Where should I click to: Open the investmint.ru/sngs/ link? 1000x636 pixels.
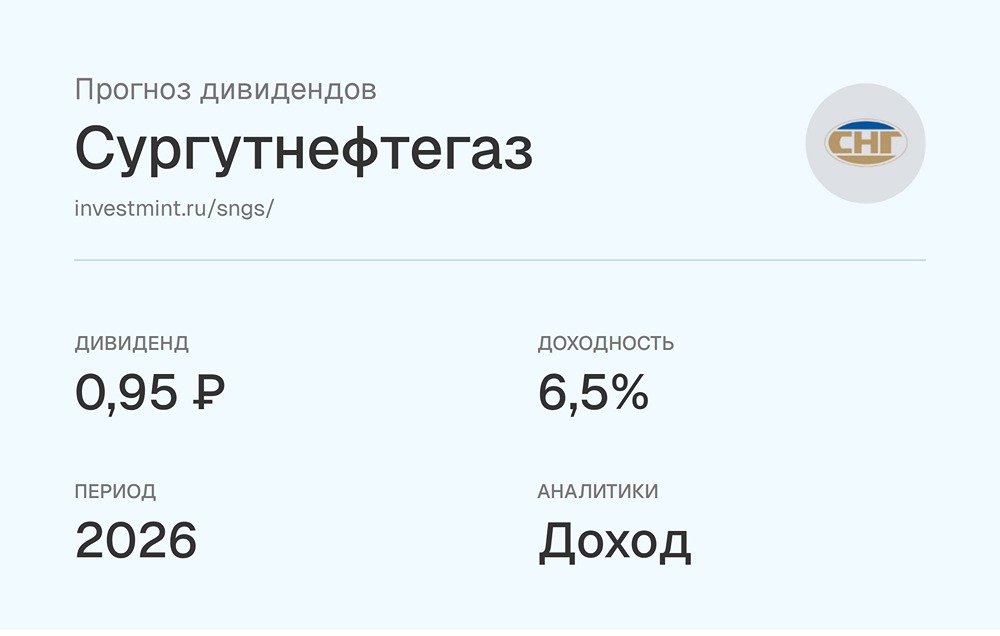click(x=174, y=209)
